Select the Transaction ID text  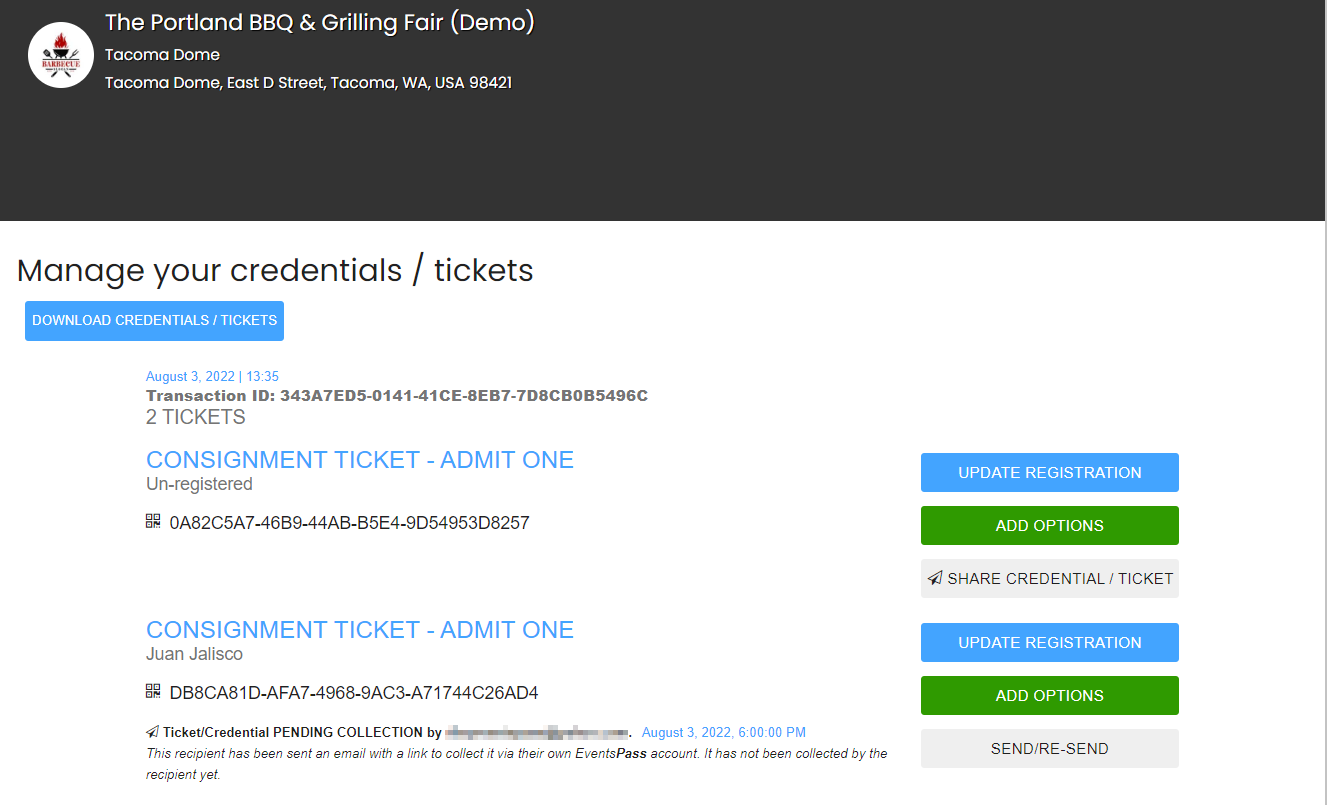pos(397,396)
